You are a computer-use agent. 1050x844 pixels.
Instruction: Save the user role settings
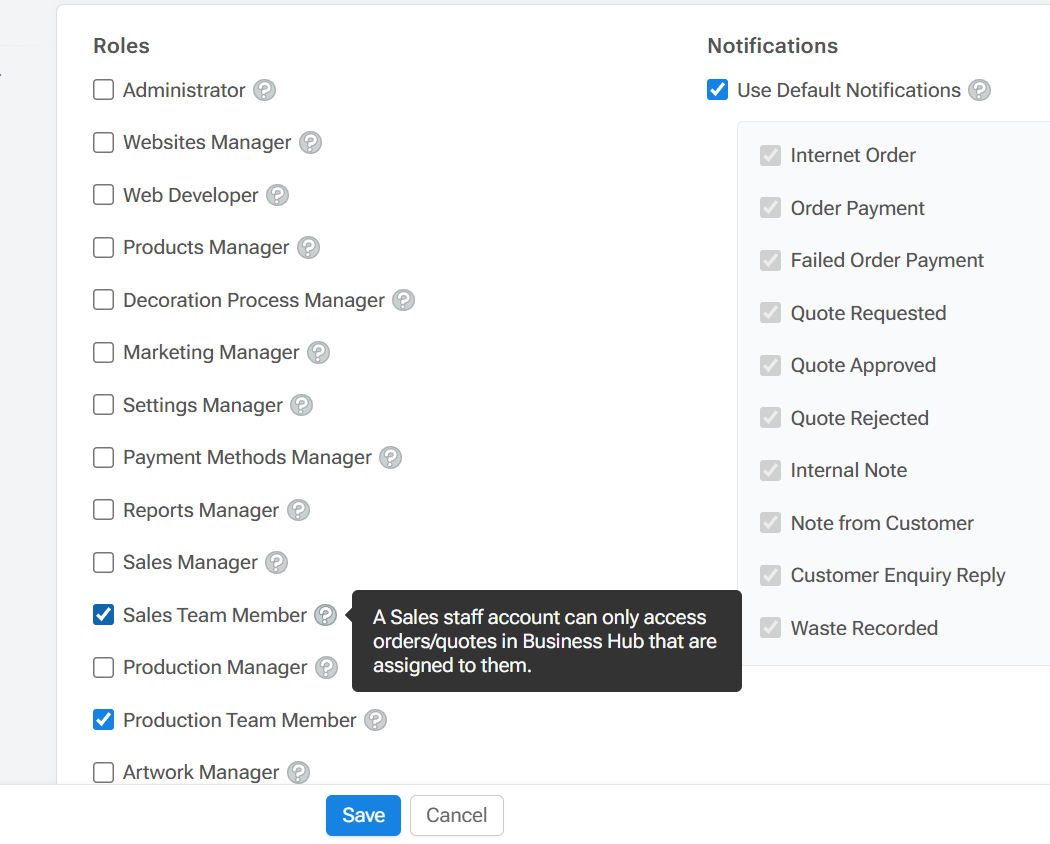coord(363,815)
